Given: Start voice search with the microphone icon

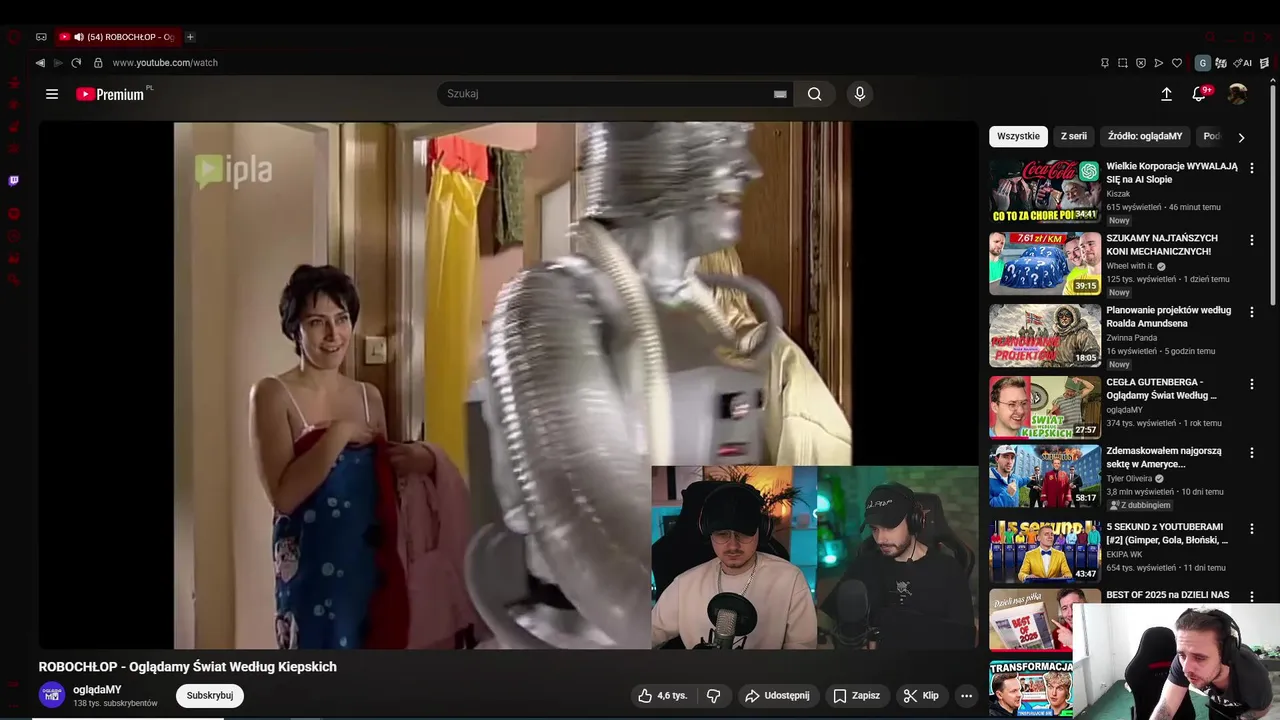Looking at the screenshot, I should pos(859,94).
